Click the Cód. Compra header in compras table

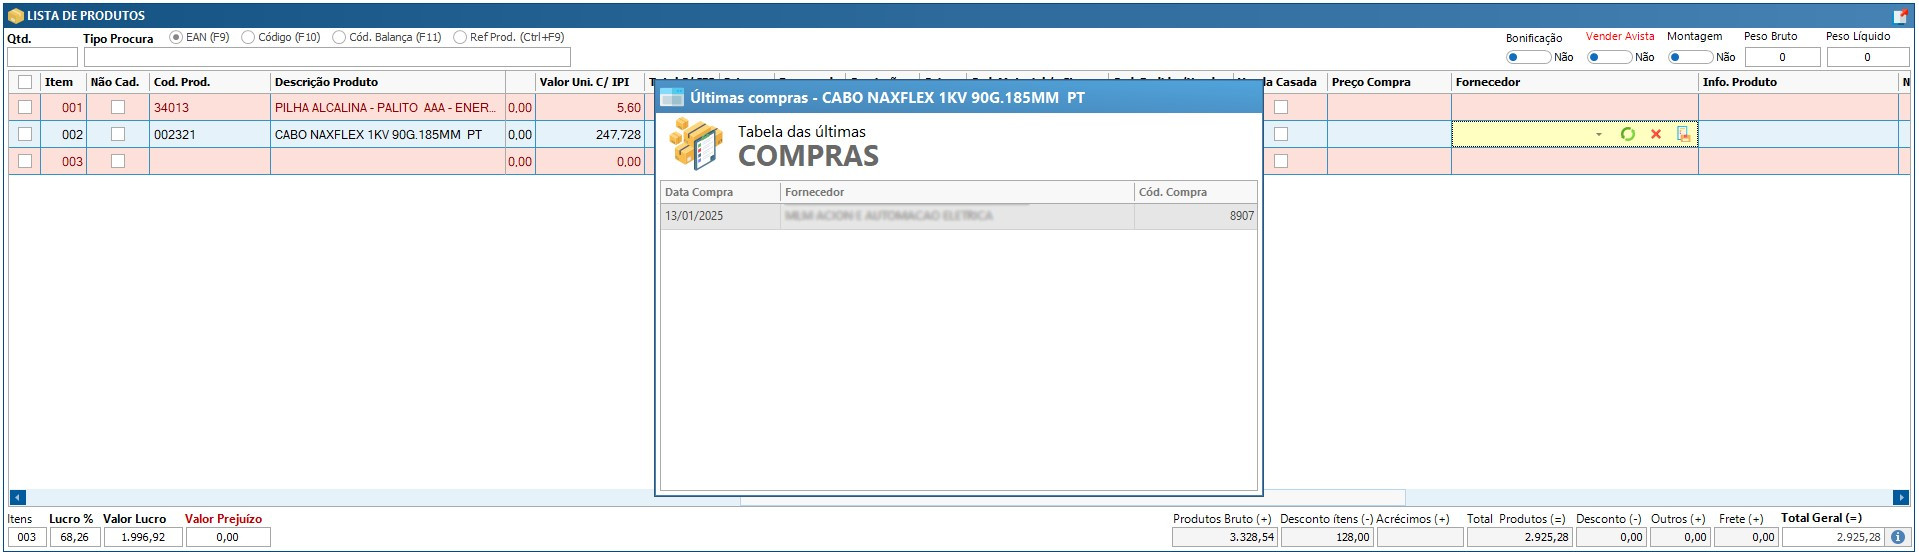click(1195, 192)
